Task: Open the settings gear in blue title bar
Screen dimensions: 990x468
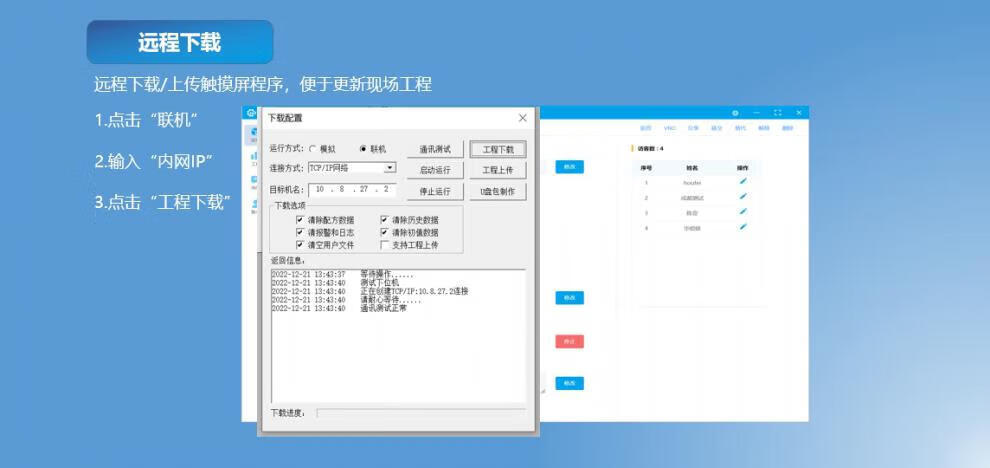Action: (735, 113)
